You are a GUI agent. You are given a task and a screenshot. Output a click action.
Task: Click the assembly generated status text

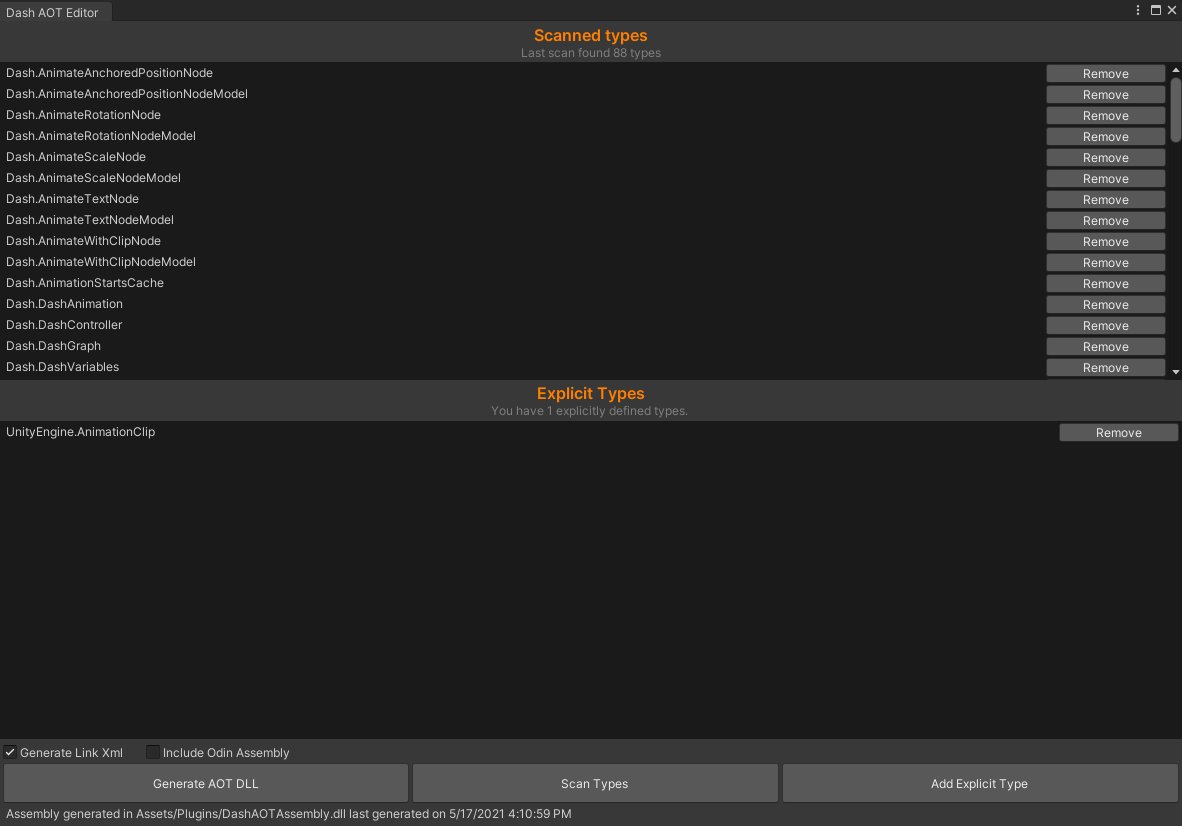[x=289, y=814]
